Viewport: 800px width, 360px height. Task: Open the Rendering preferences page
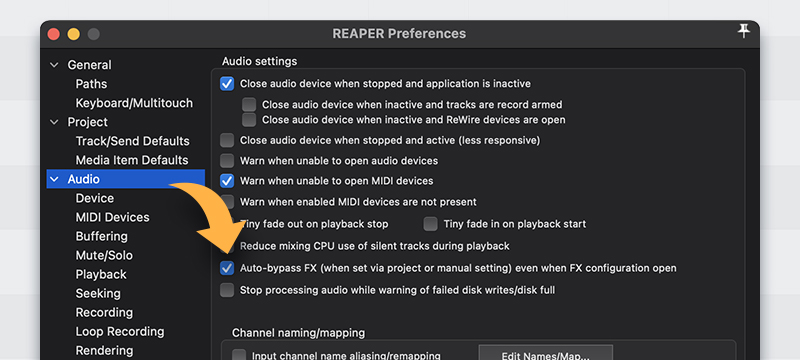click(x=104, y=351)
